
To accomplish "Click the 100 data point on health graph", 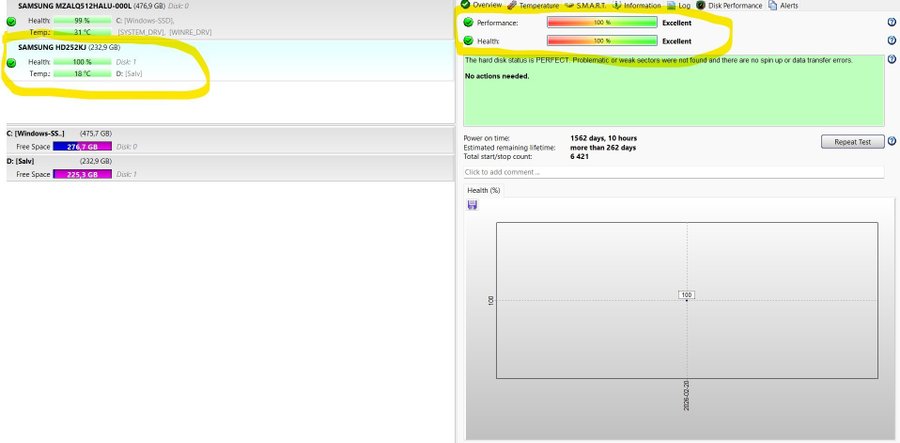I will pyautogui.click(x=686, y=295).
